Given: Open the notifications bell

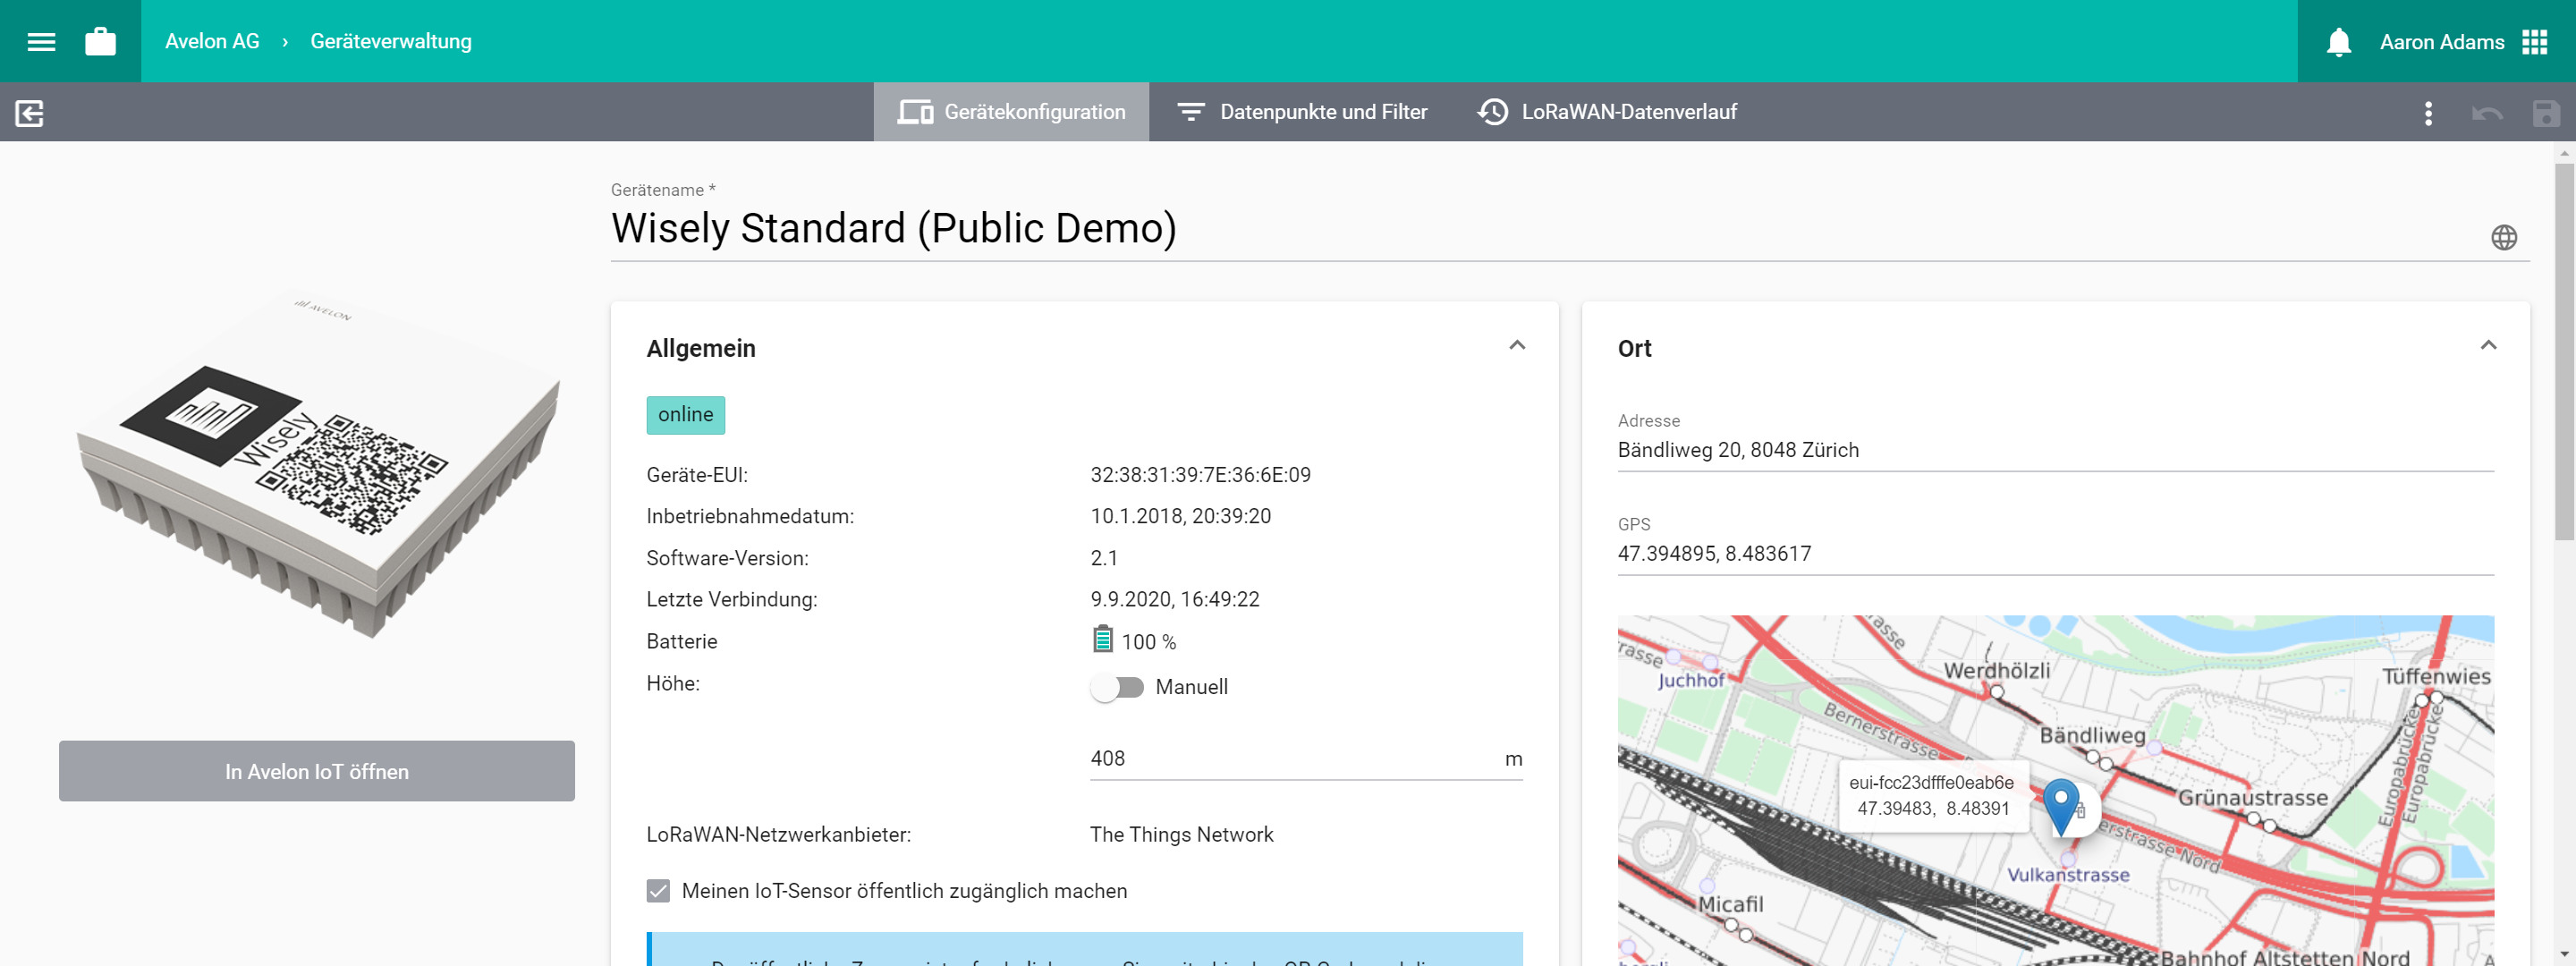Looking at the screenshot, I should click(2338, 42).
